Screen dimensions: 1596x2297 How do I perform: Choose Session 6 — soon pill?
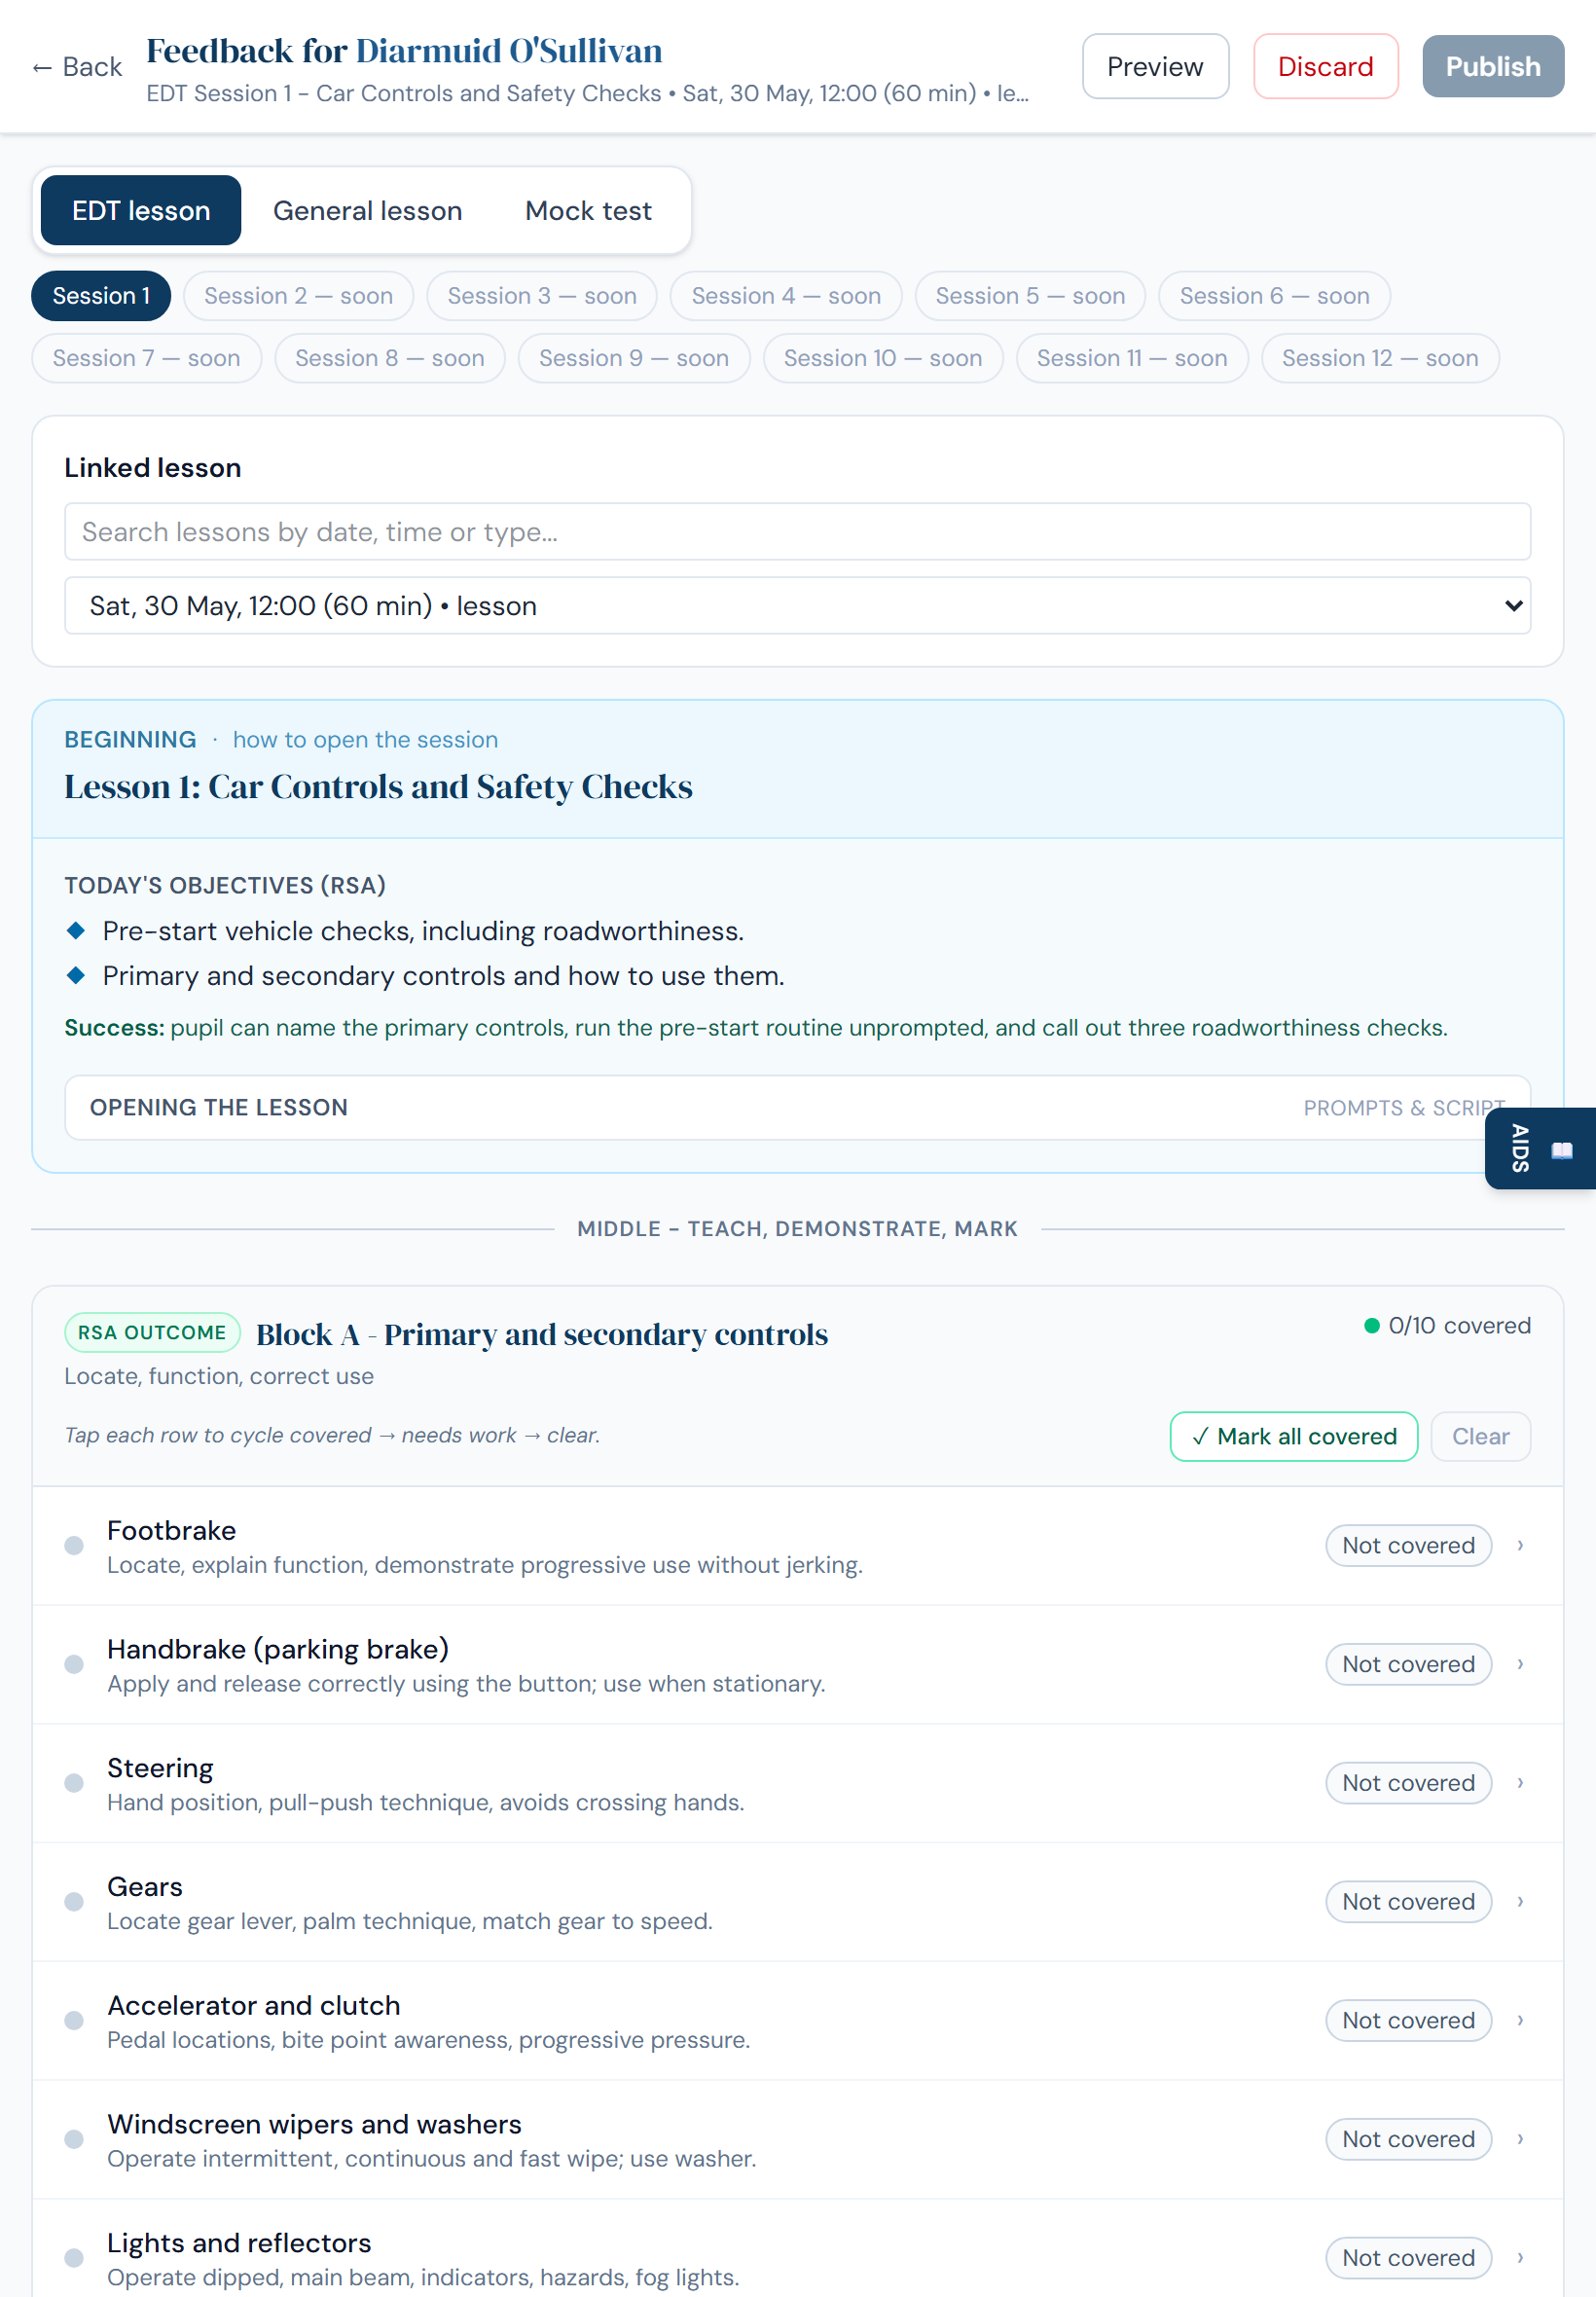click(x=1274, y=296)
